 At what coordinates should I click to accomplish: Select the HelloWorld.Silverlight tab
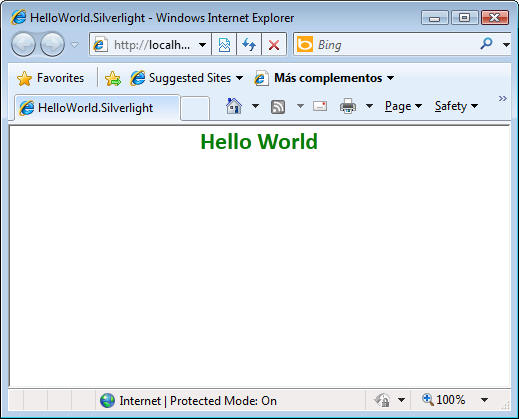97,108
